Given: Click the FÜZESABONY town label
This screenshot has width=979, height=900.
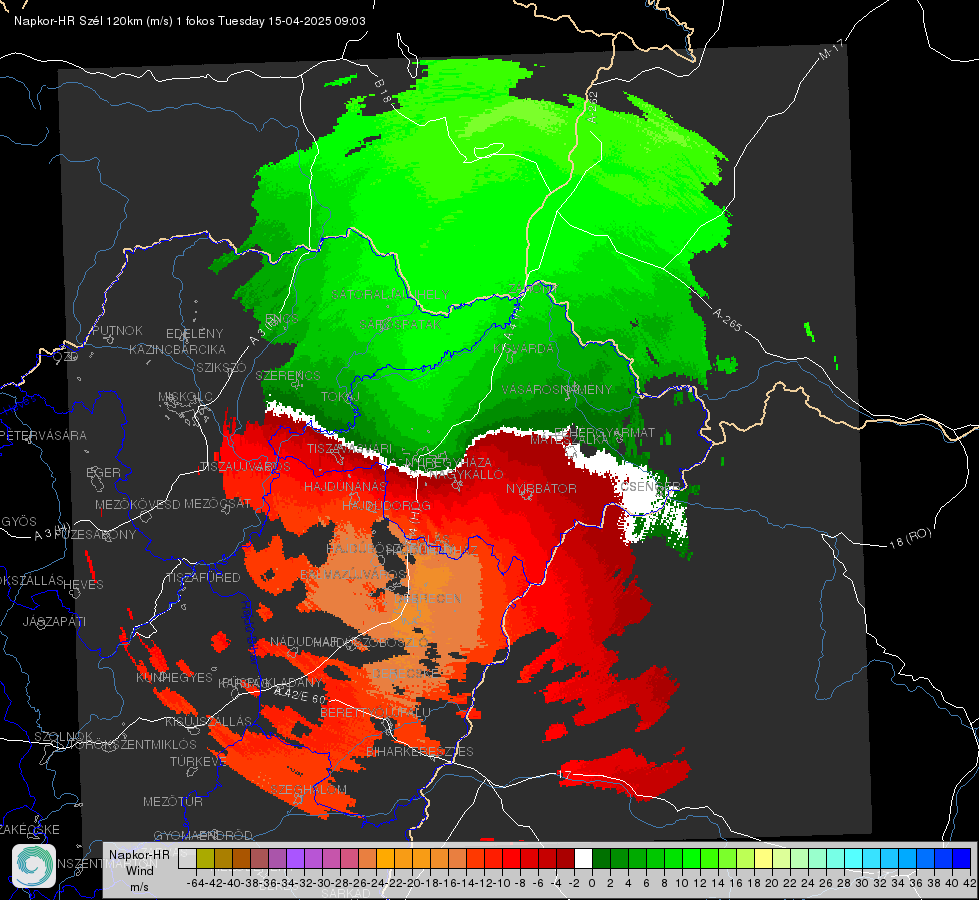Looking at the screenshot, I should point(95,535).
